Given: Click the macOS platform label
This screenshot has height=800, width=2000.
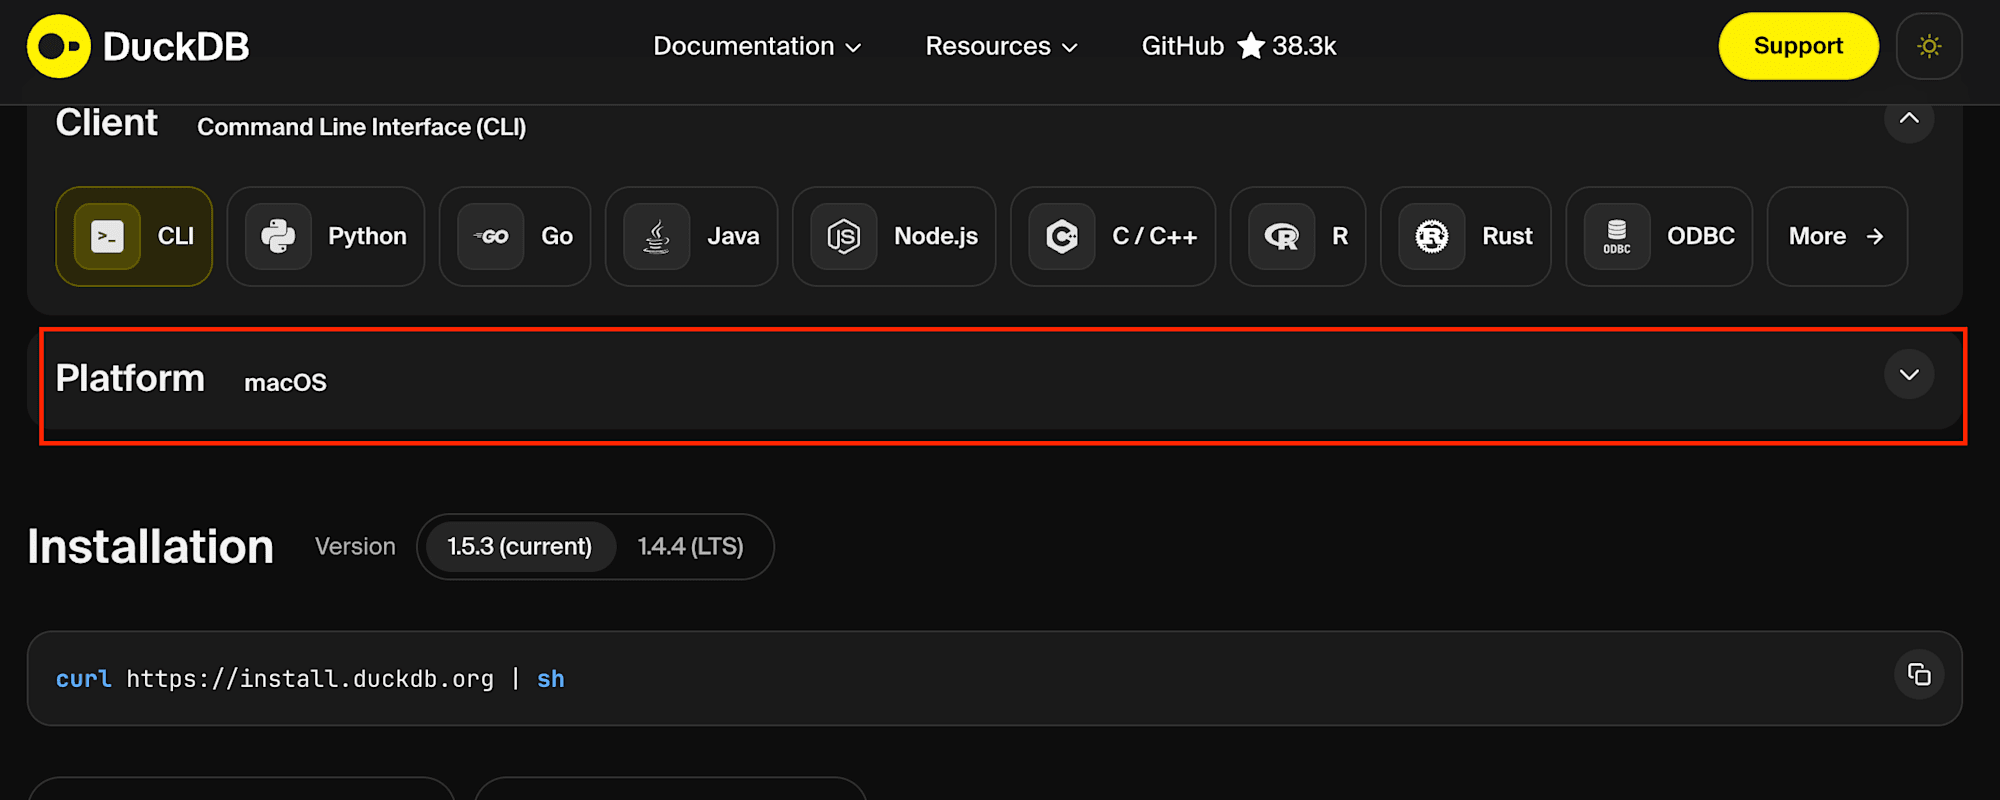Looking at the screenshot, I should tap(285, 383).
